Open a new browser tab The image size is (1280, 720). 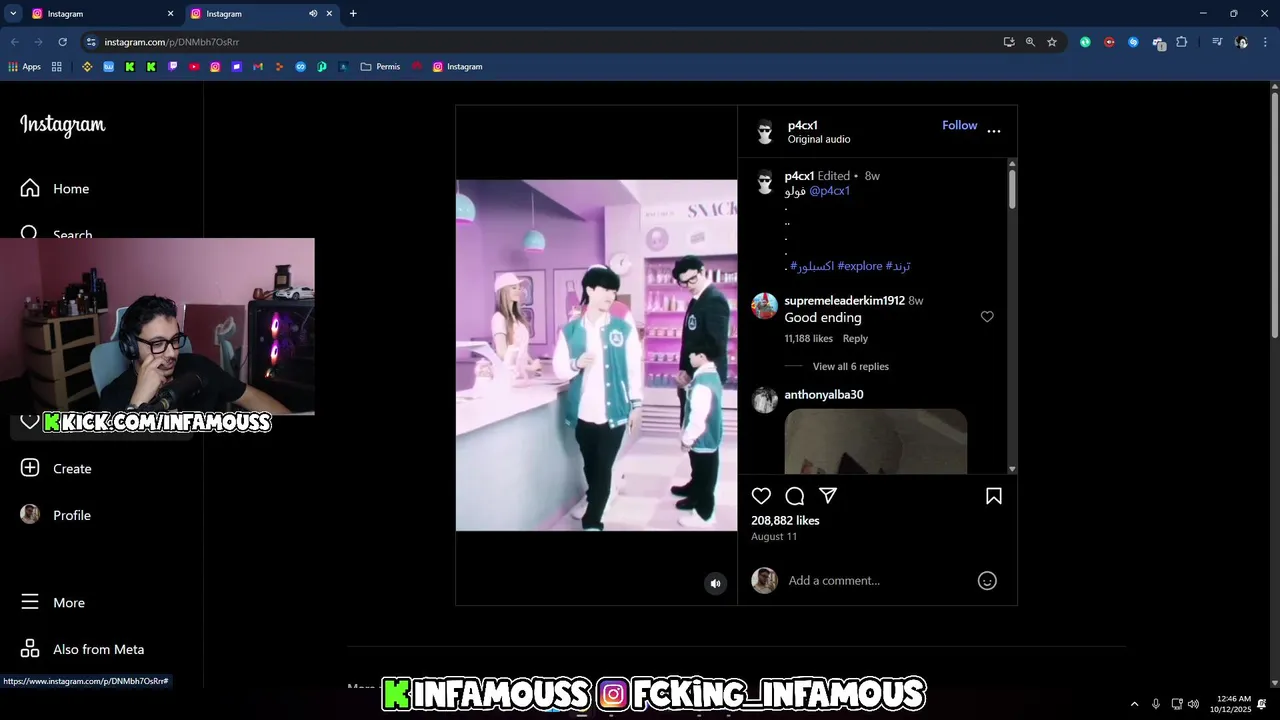click(x=353, y=14)
